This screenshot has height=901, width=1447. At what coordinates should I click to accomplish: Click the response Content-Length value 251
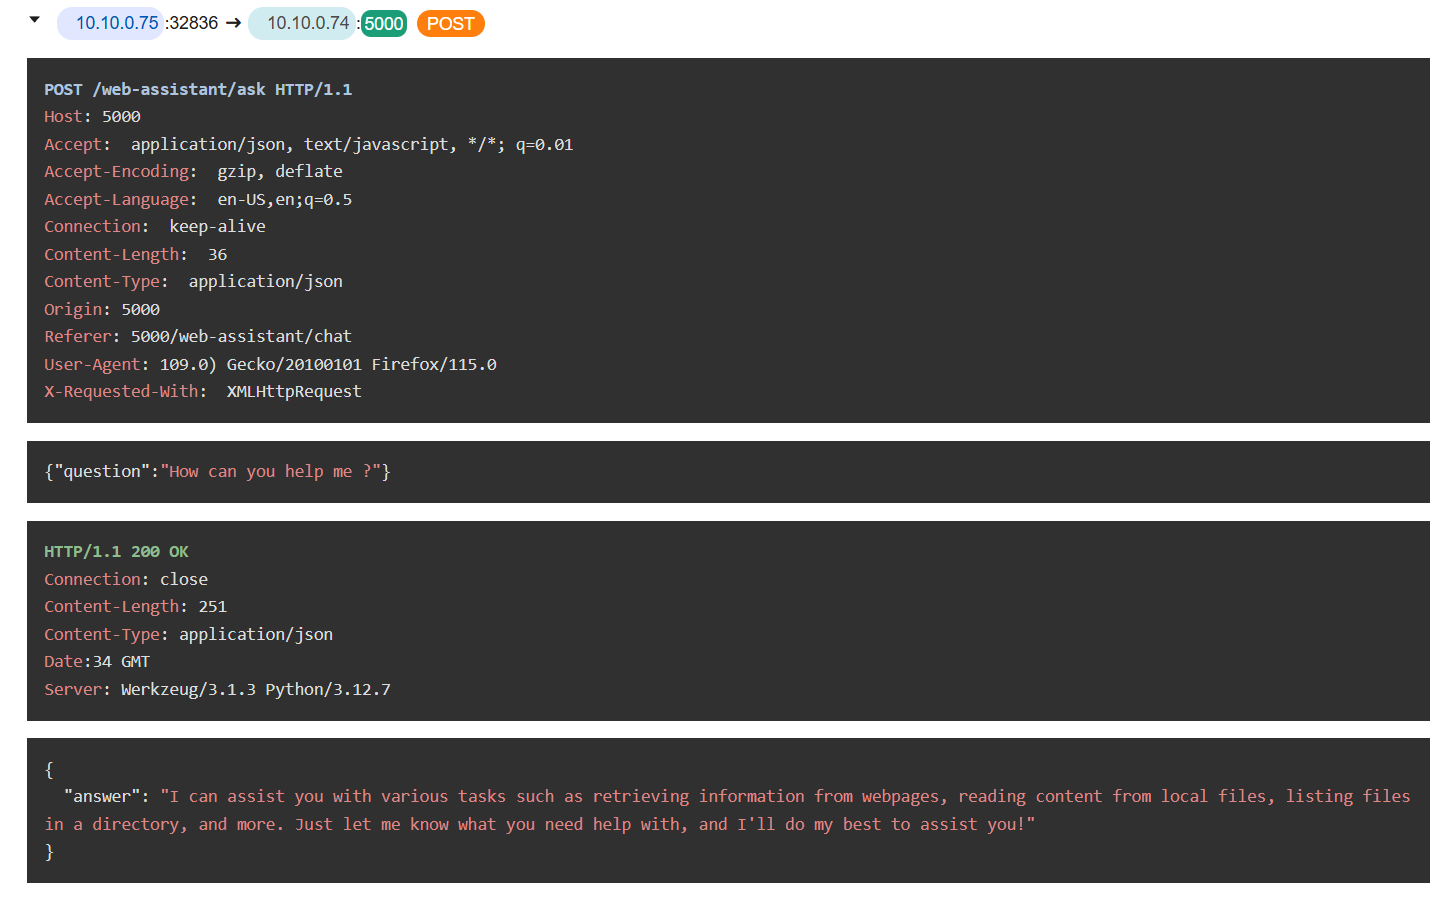[212, 607]
